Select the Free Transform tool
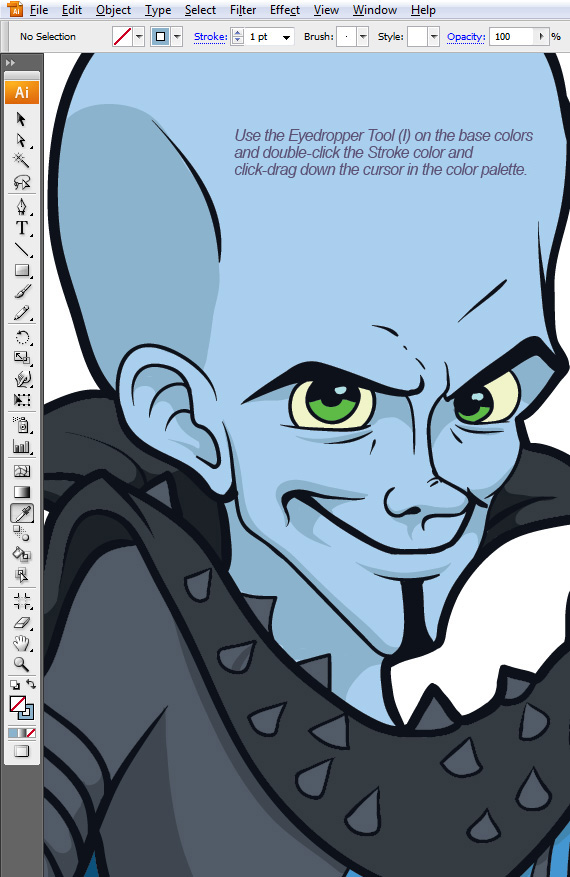 pos(21,400)
